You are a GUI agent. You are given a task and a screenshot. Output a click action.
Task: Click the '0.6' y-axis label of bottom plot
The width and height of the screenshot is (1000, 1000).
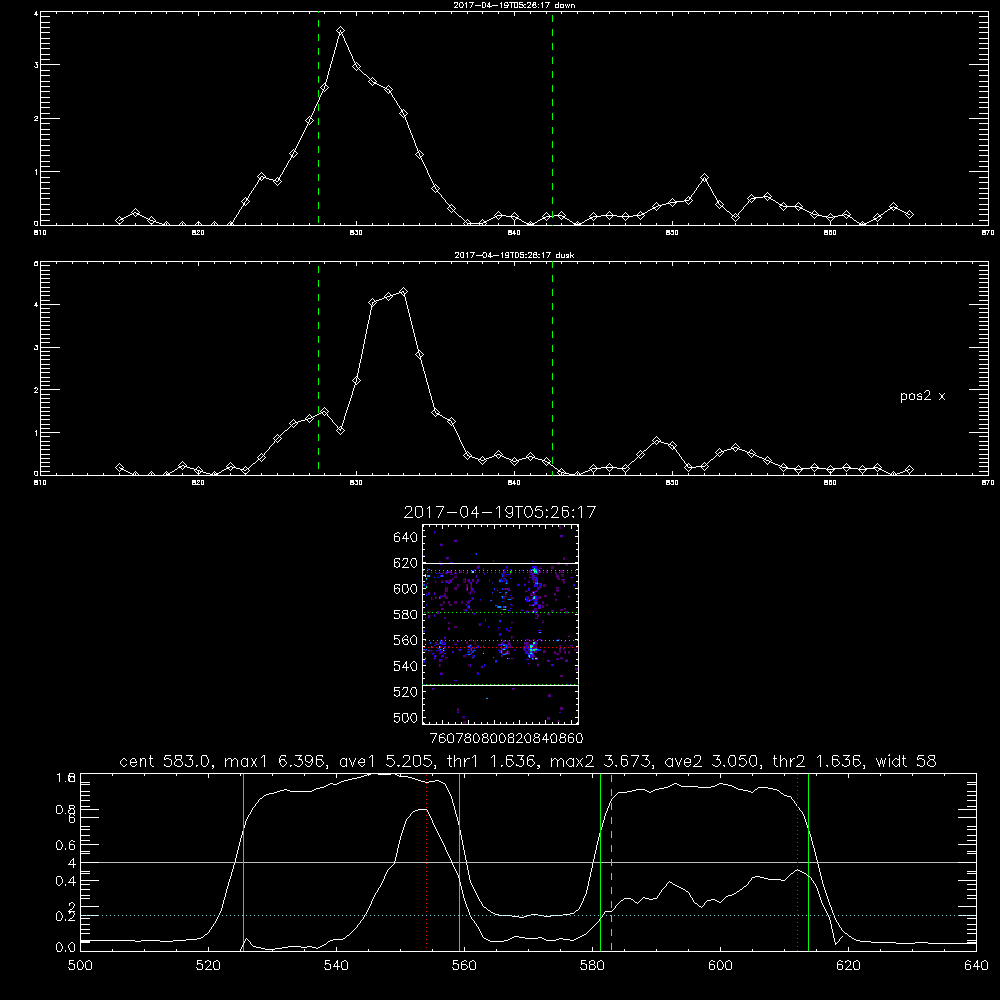pos(66,845)
